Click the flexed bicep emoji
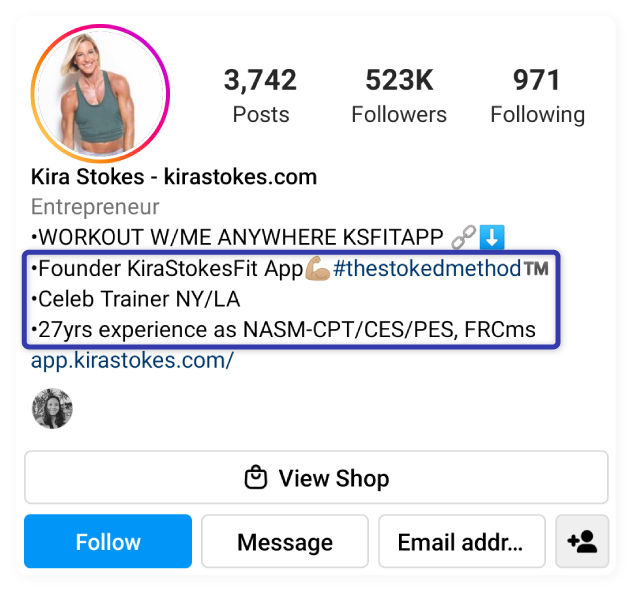The height and width of the screenshot is (590, 630). click(318, 269)
